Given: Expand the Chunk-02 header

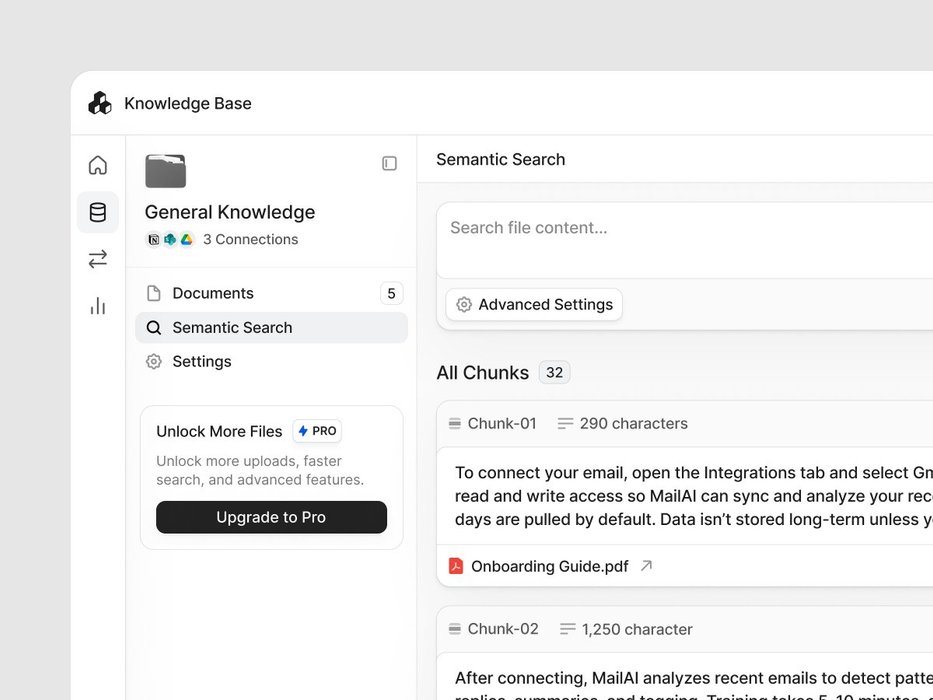Looking at the screenshot, I should tap(502, 629).
